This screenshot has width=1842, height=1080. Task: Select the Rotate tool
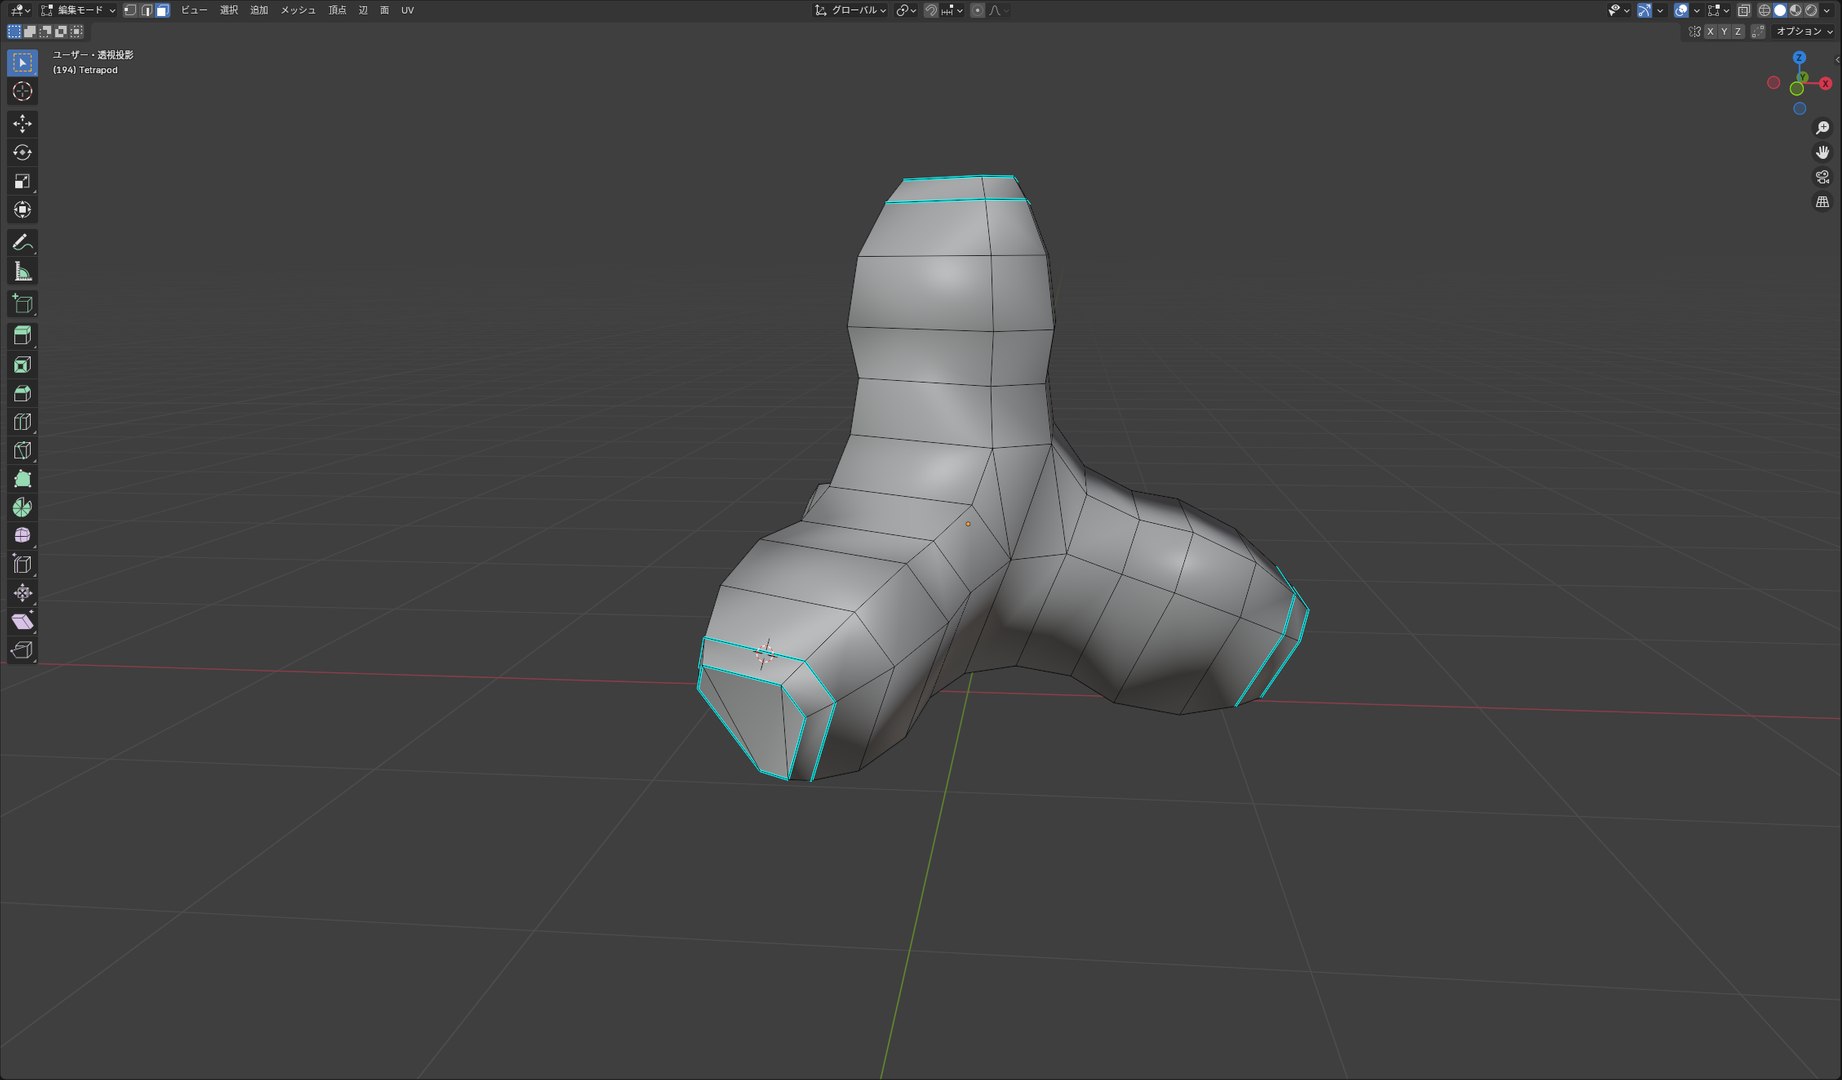pyautogui.click(x=22, y=152)
